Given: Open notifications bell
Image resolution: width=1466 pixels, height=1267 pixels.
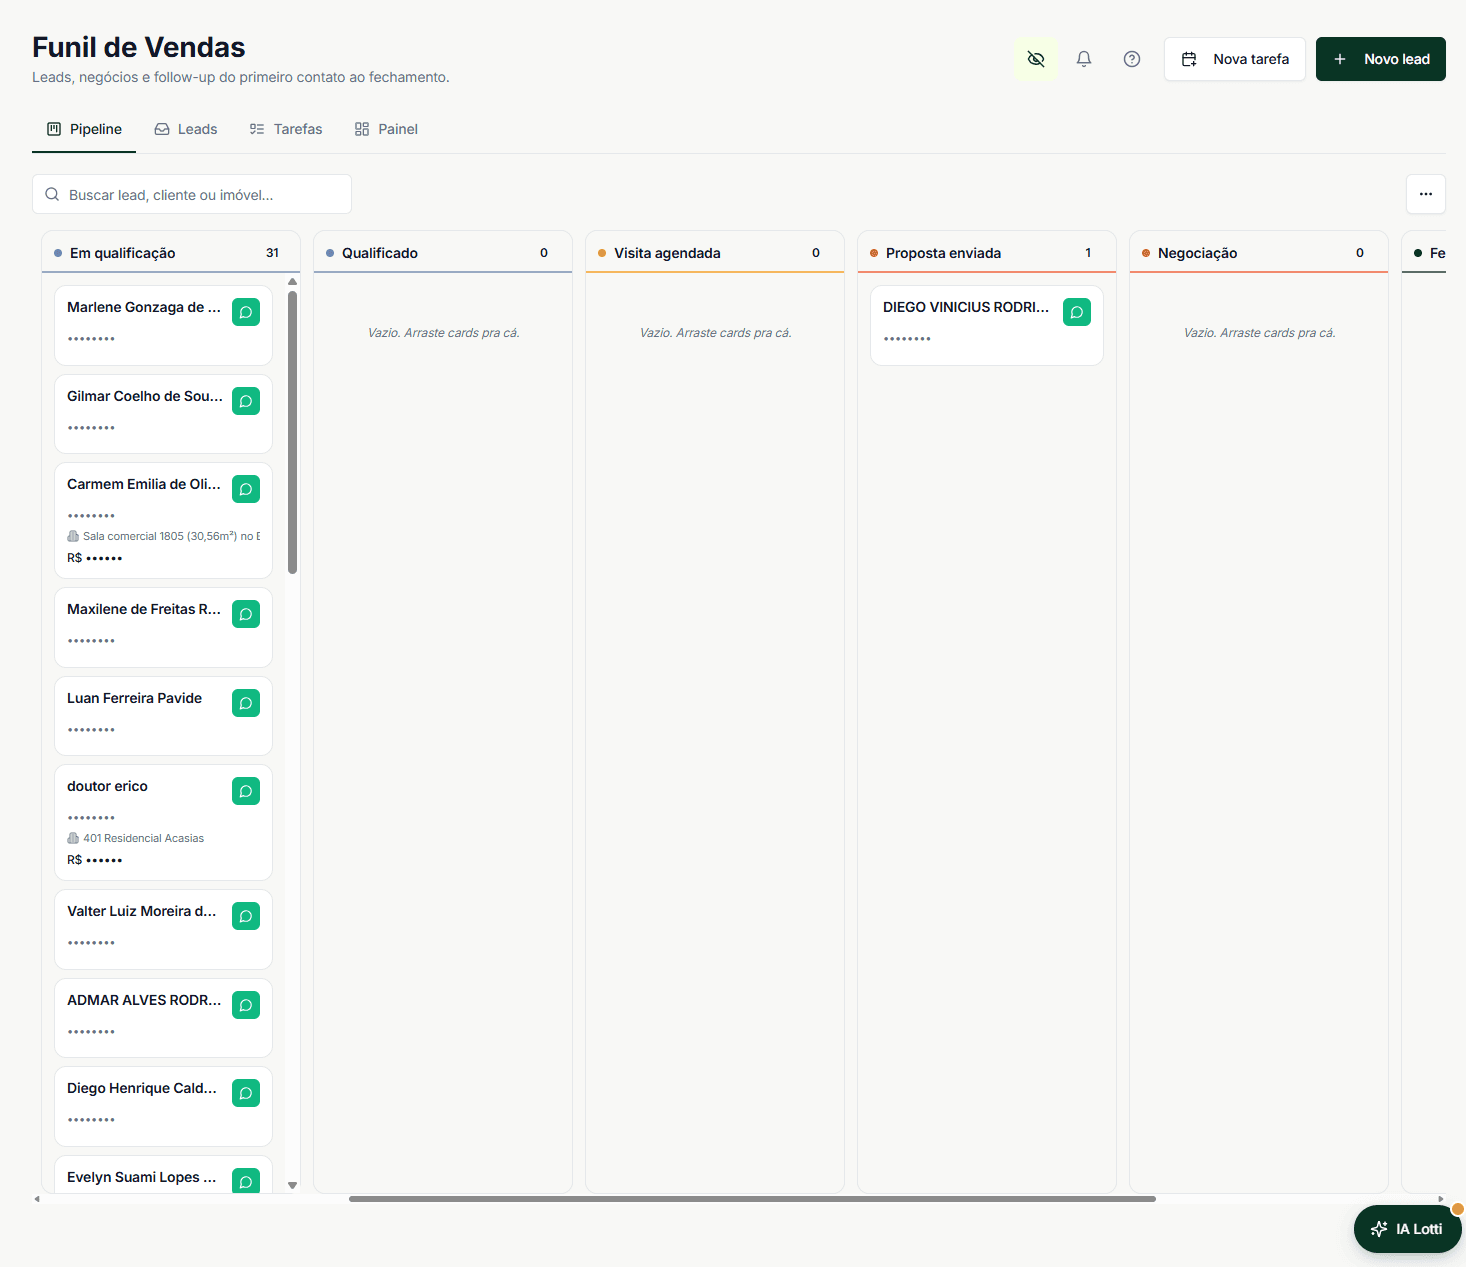Looking at the screenshot, I should tap(1084, 59).
